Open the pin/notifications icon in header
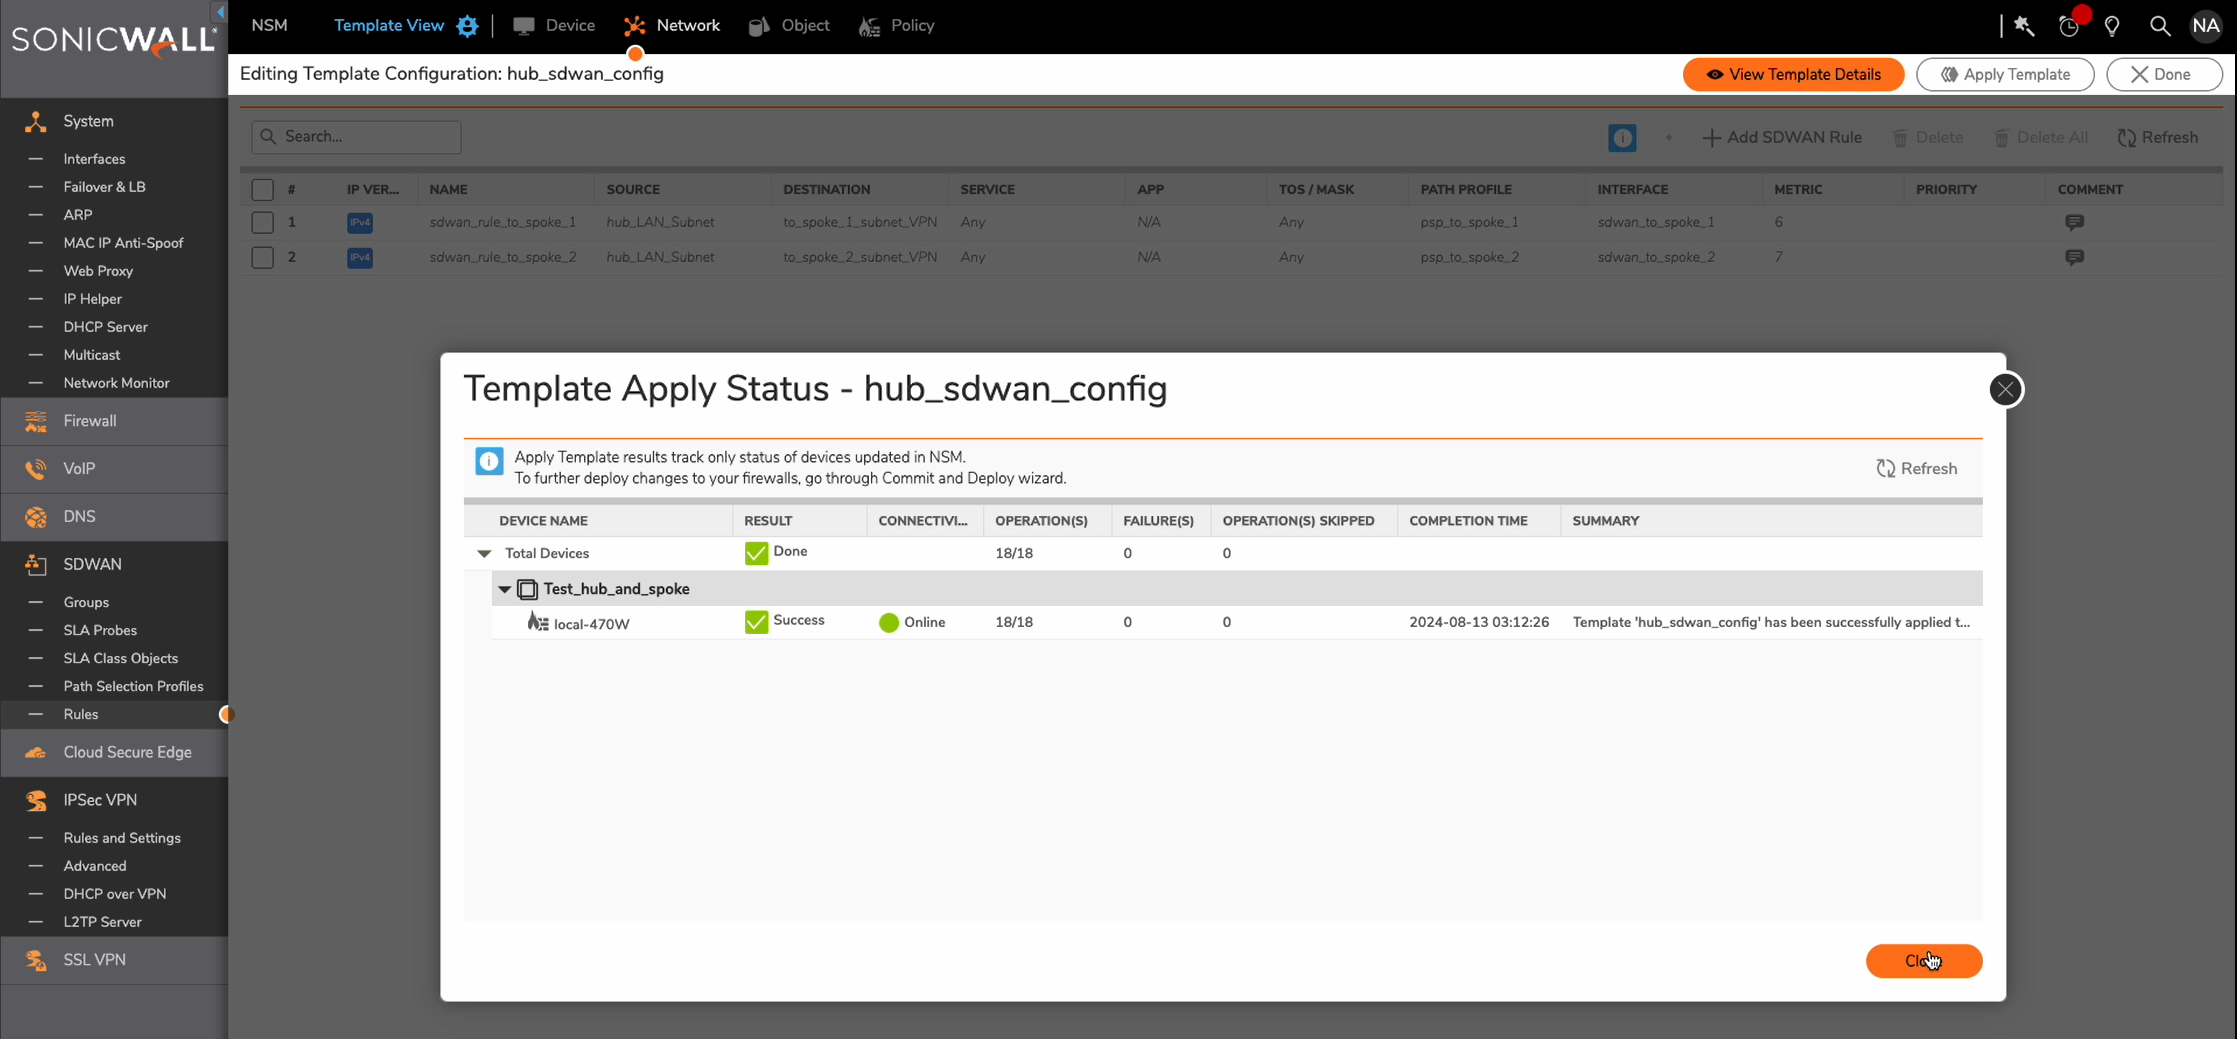Viewport: 2237px width, 1039px height. (x=2024, y=26)
